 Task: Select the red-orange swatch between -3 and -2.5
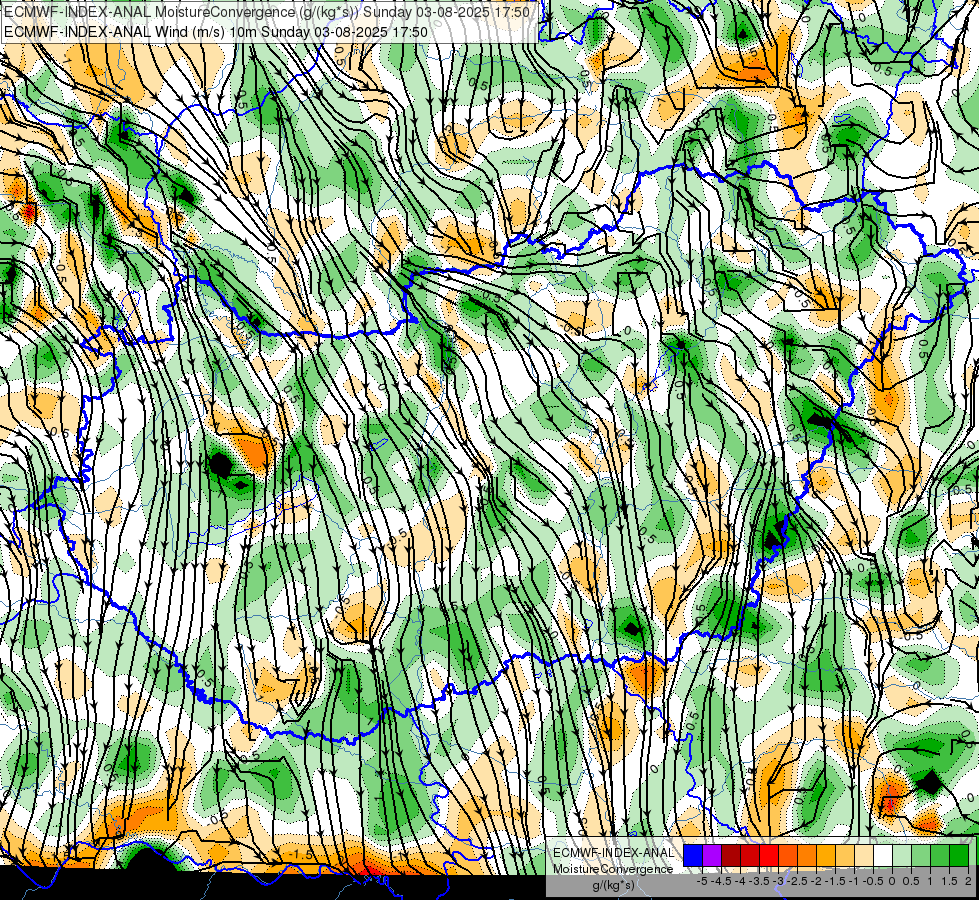(x=788, y=856)
